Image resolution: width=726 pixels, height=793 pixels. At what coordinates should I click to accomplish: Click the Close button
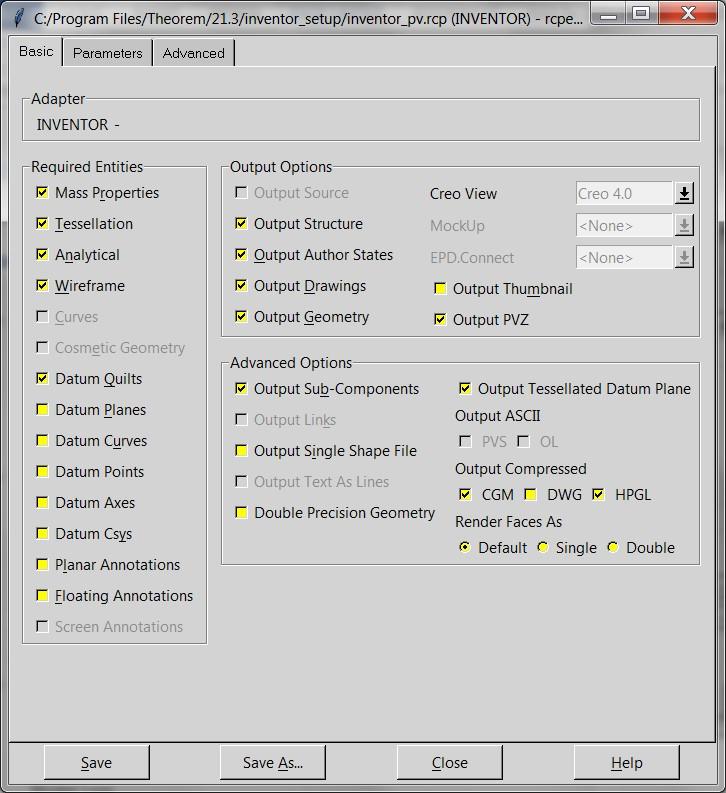pyautogui.click(x=449, y=762)
